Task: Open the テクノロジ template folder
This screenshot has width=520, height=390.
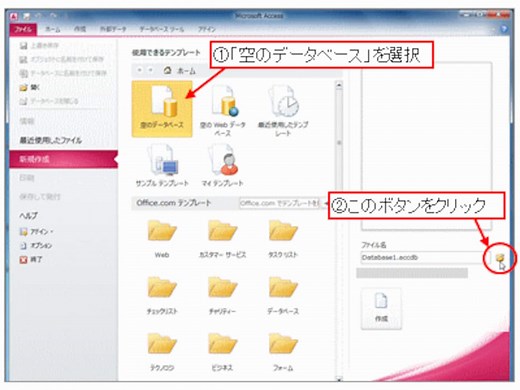Action: point(162,352)
